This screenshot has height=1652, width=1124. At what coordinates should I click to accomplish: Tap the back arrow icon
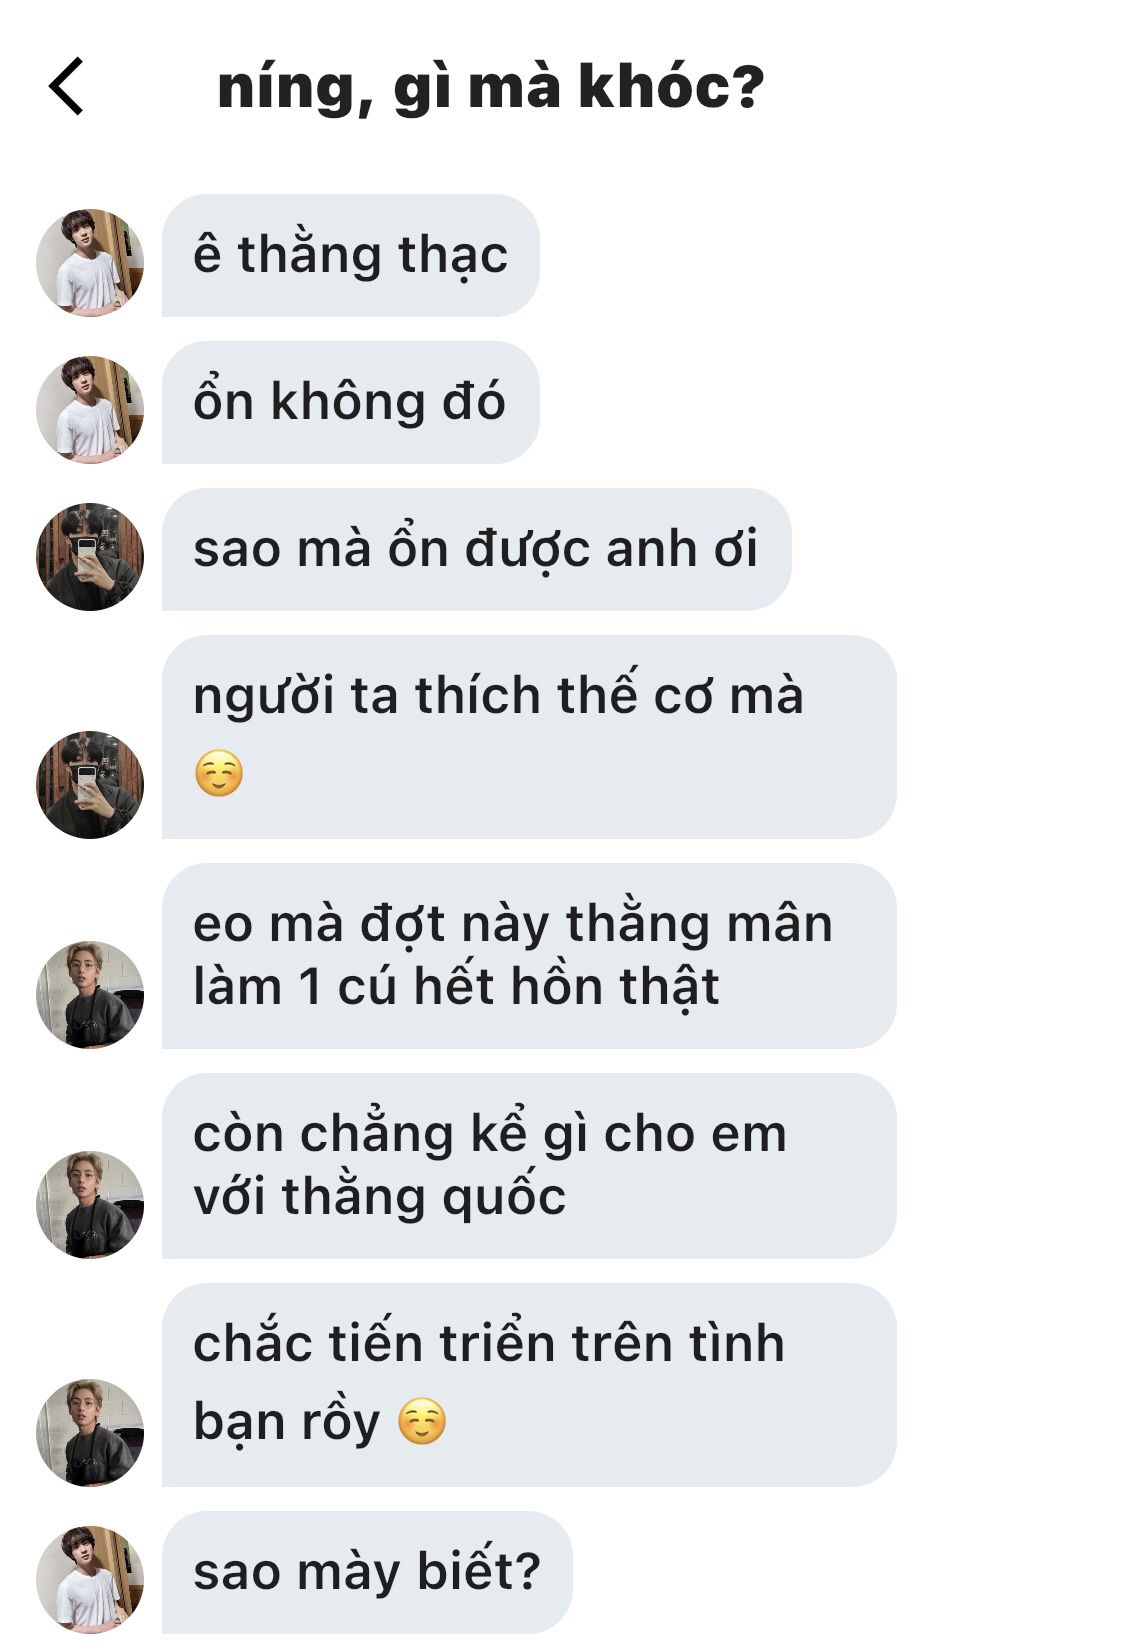click(66, 87)
